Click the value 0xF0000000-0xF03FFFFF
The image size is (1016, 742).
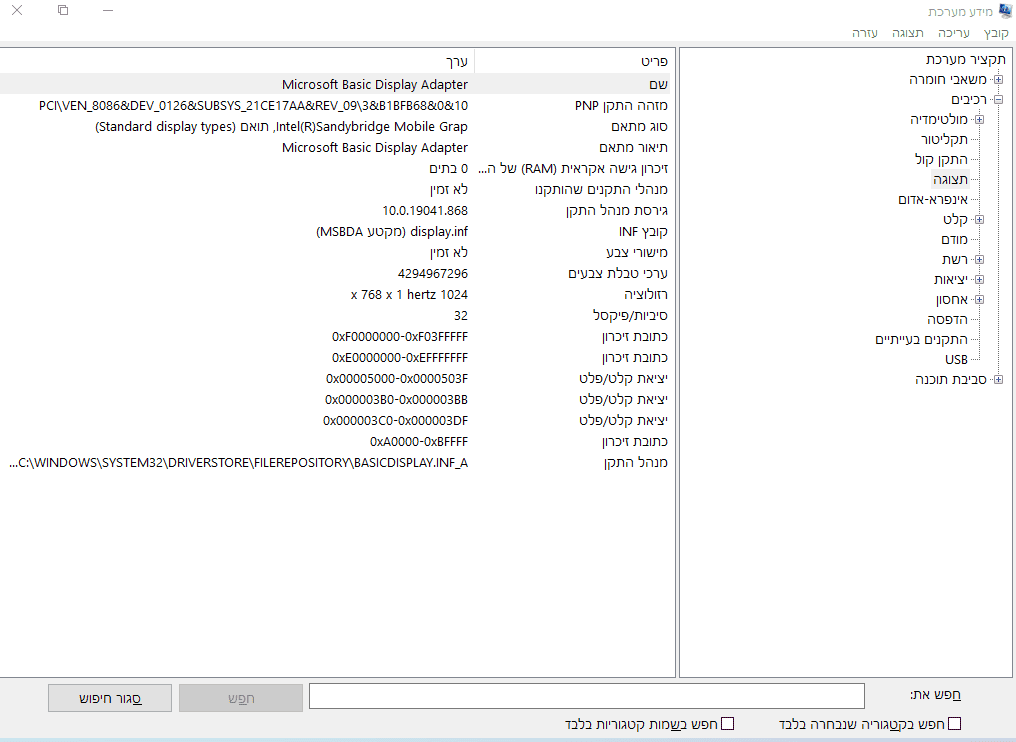400,336
